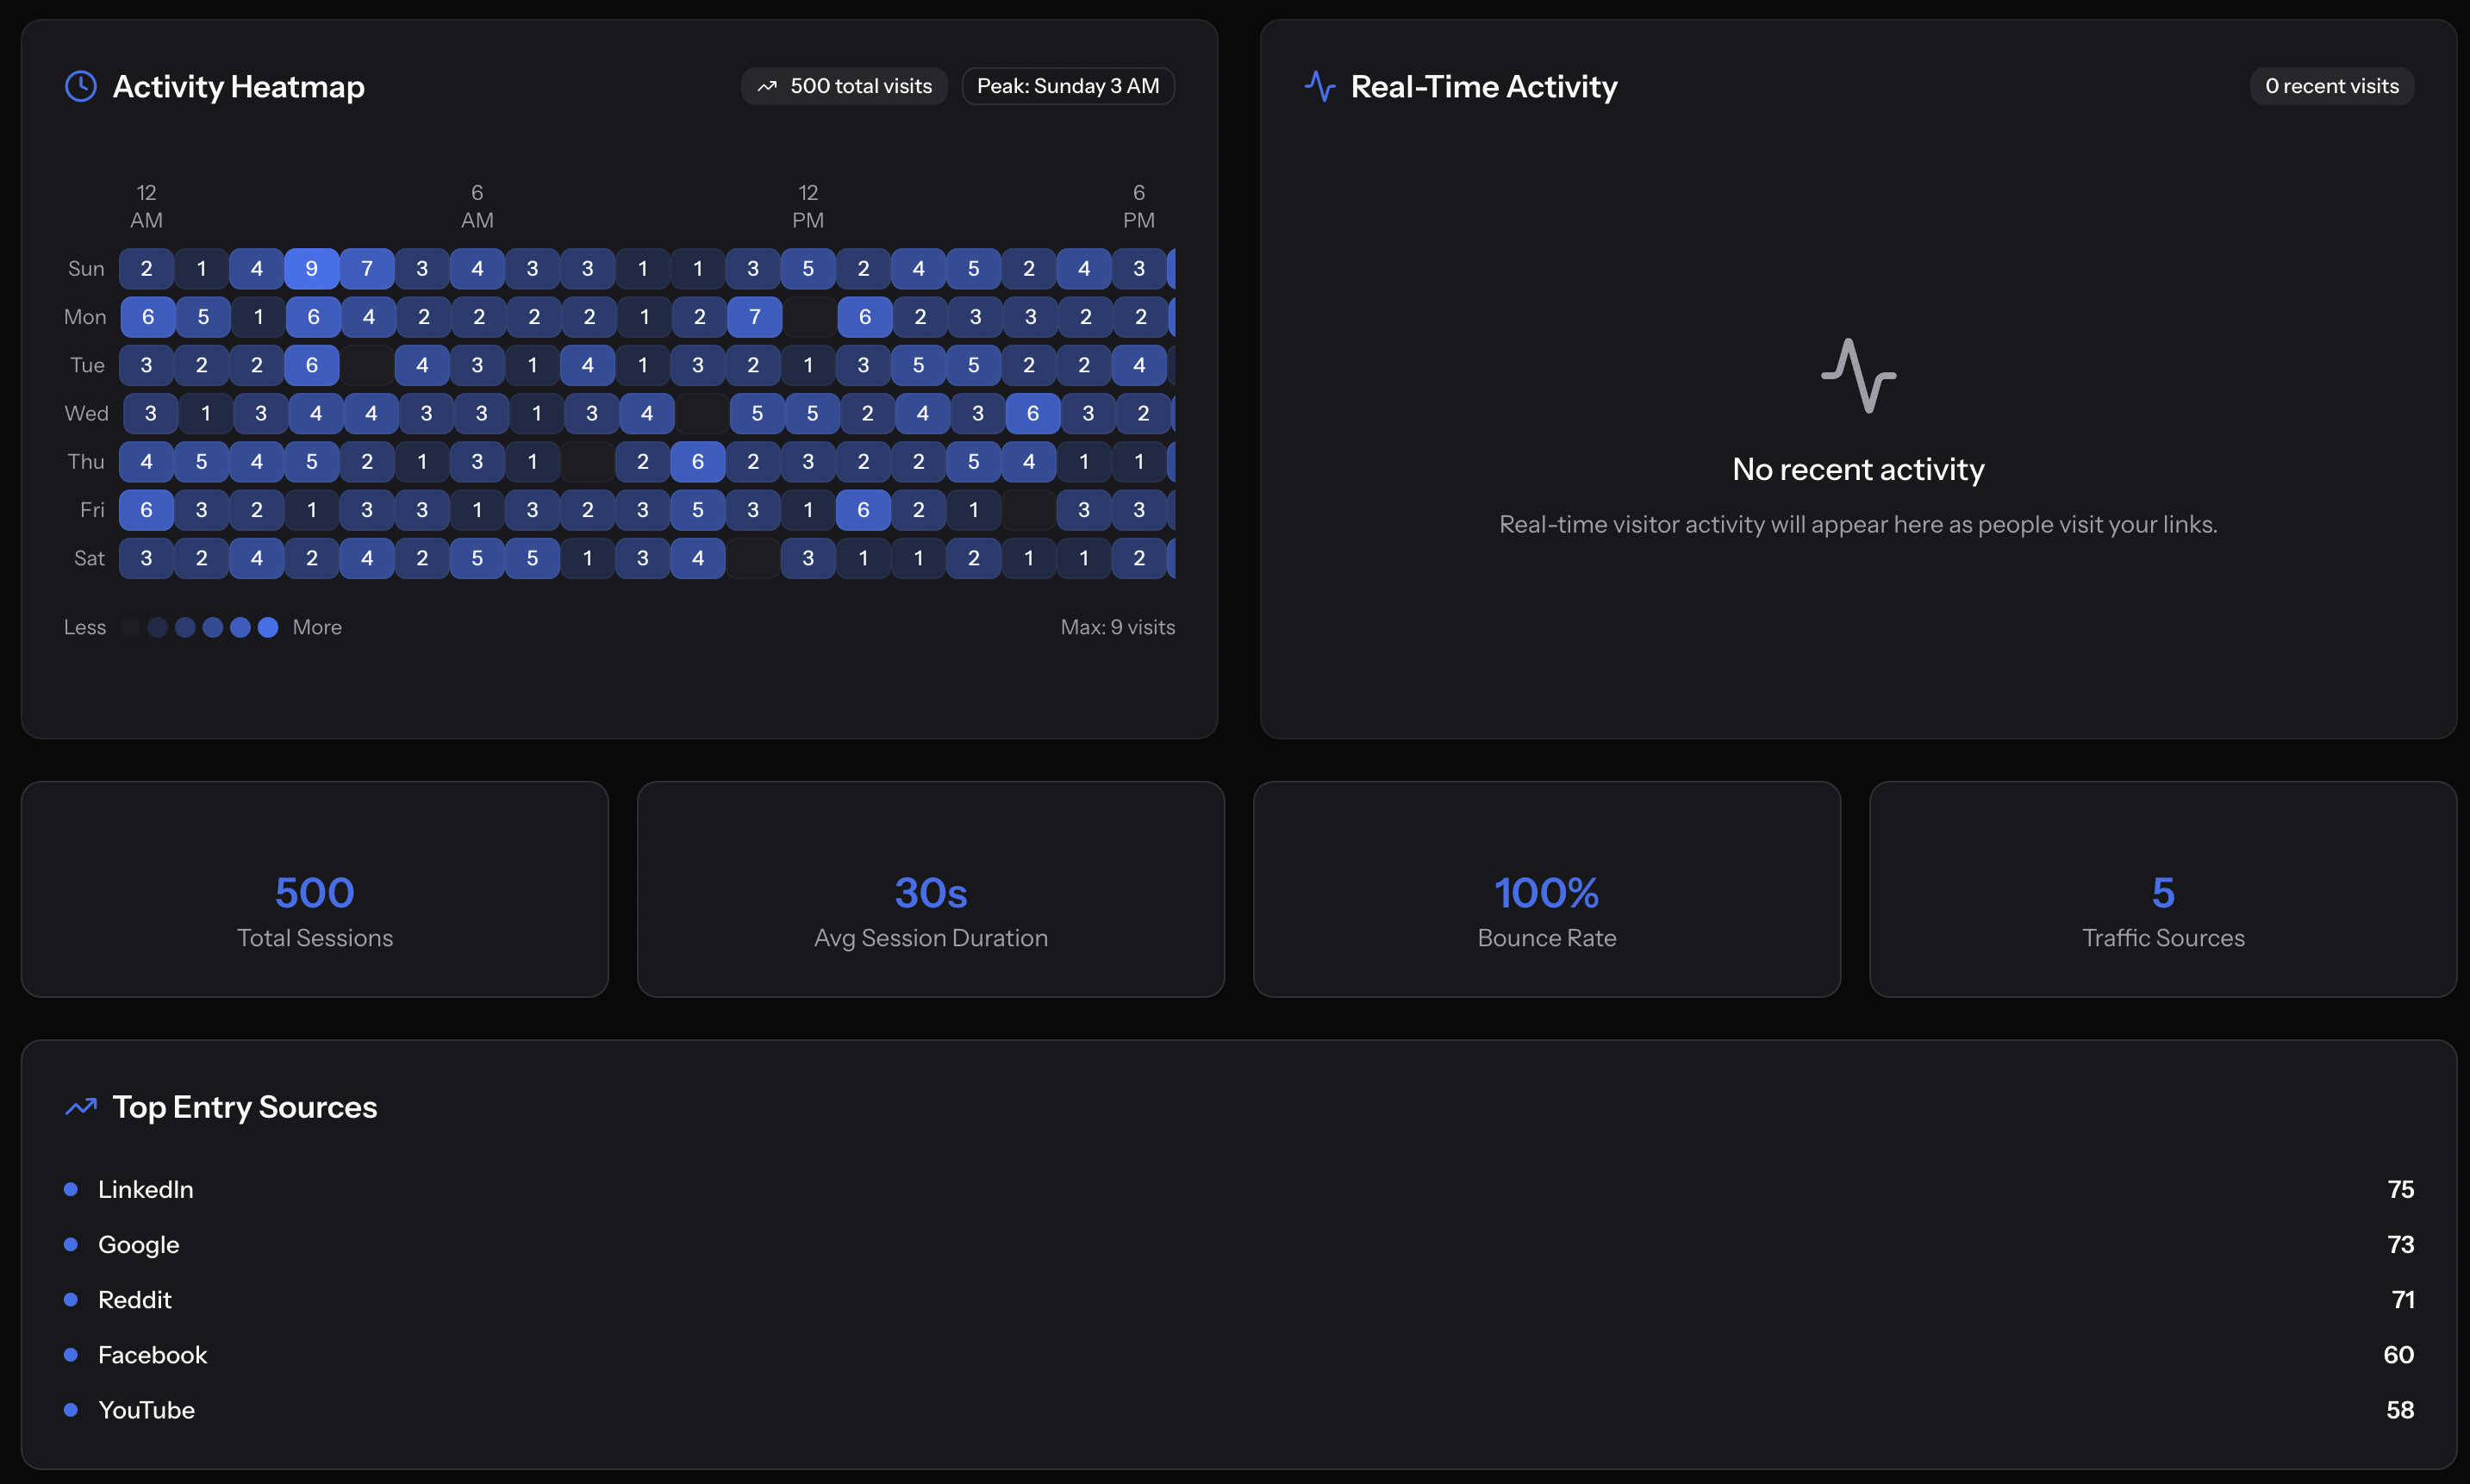
Task: Click the Sun row label in heatmap
Action: click(x=86, y=268)
